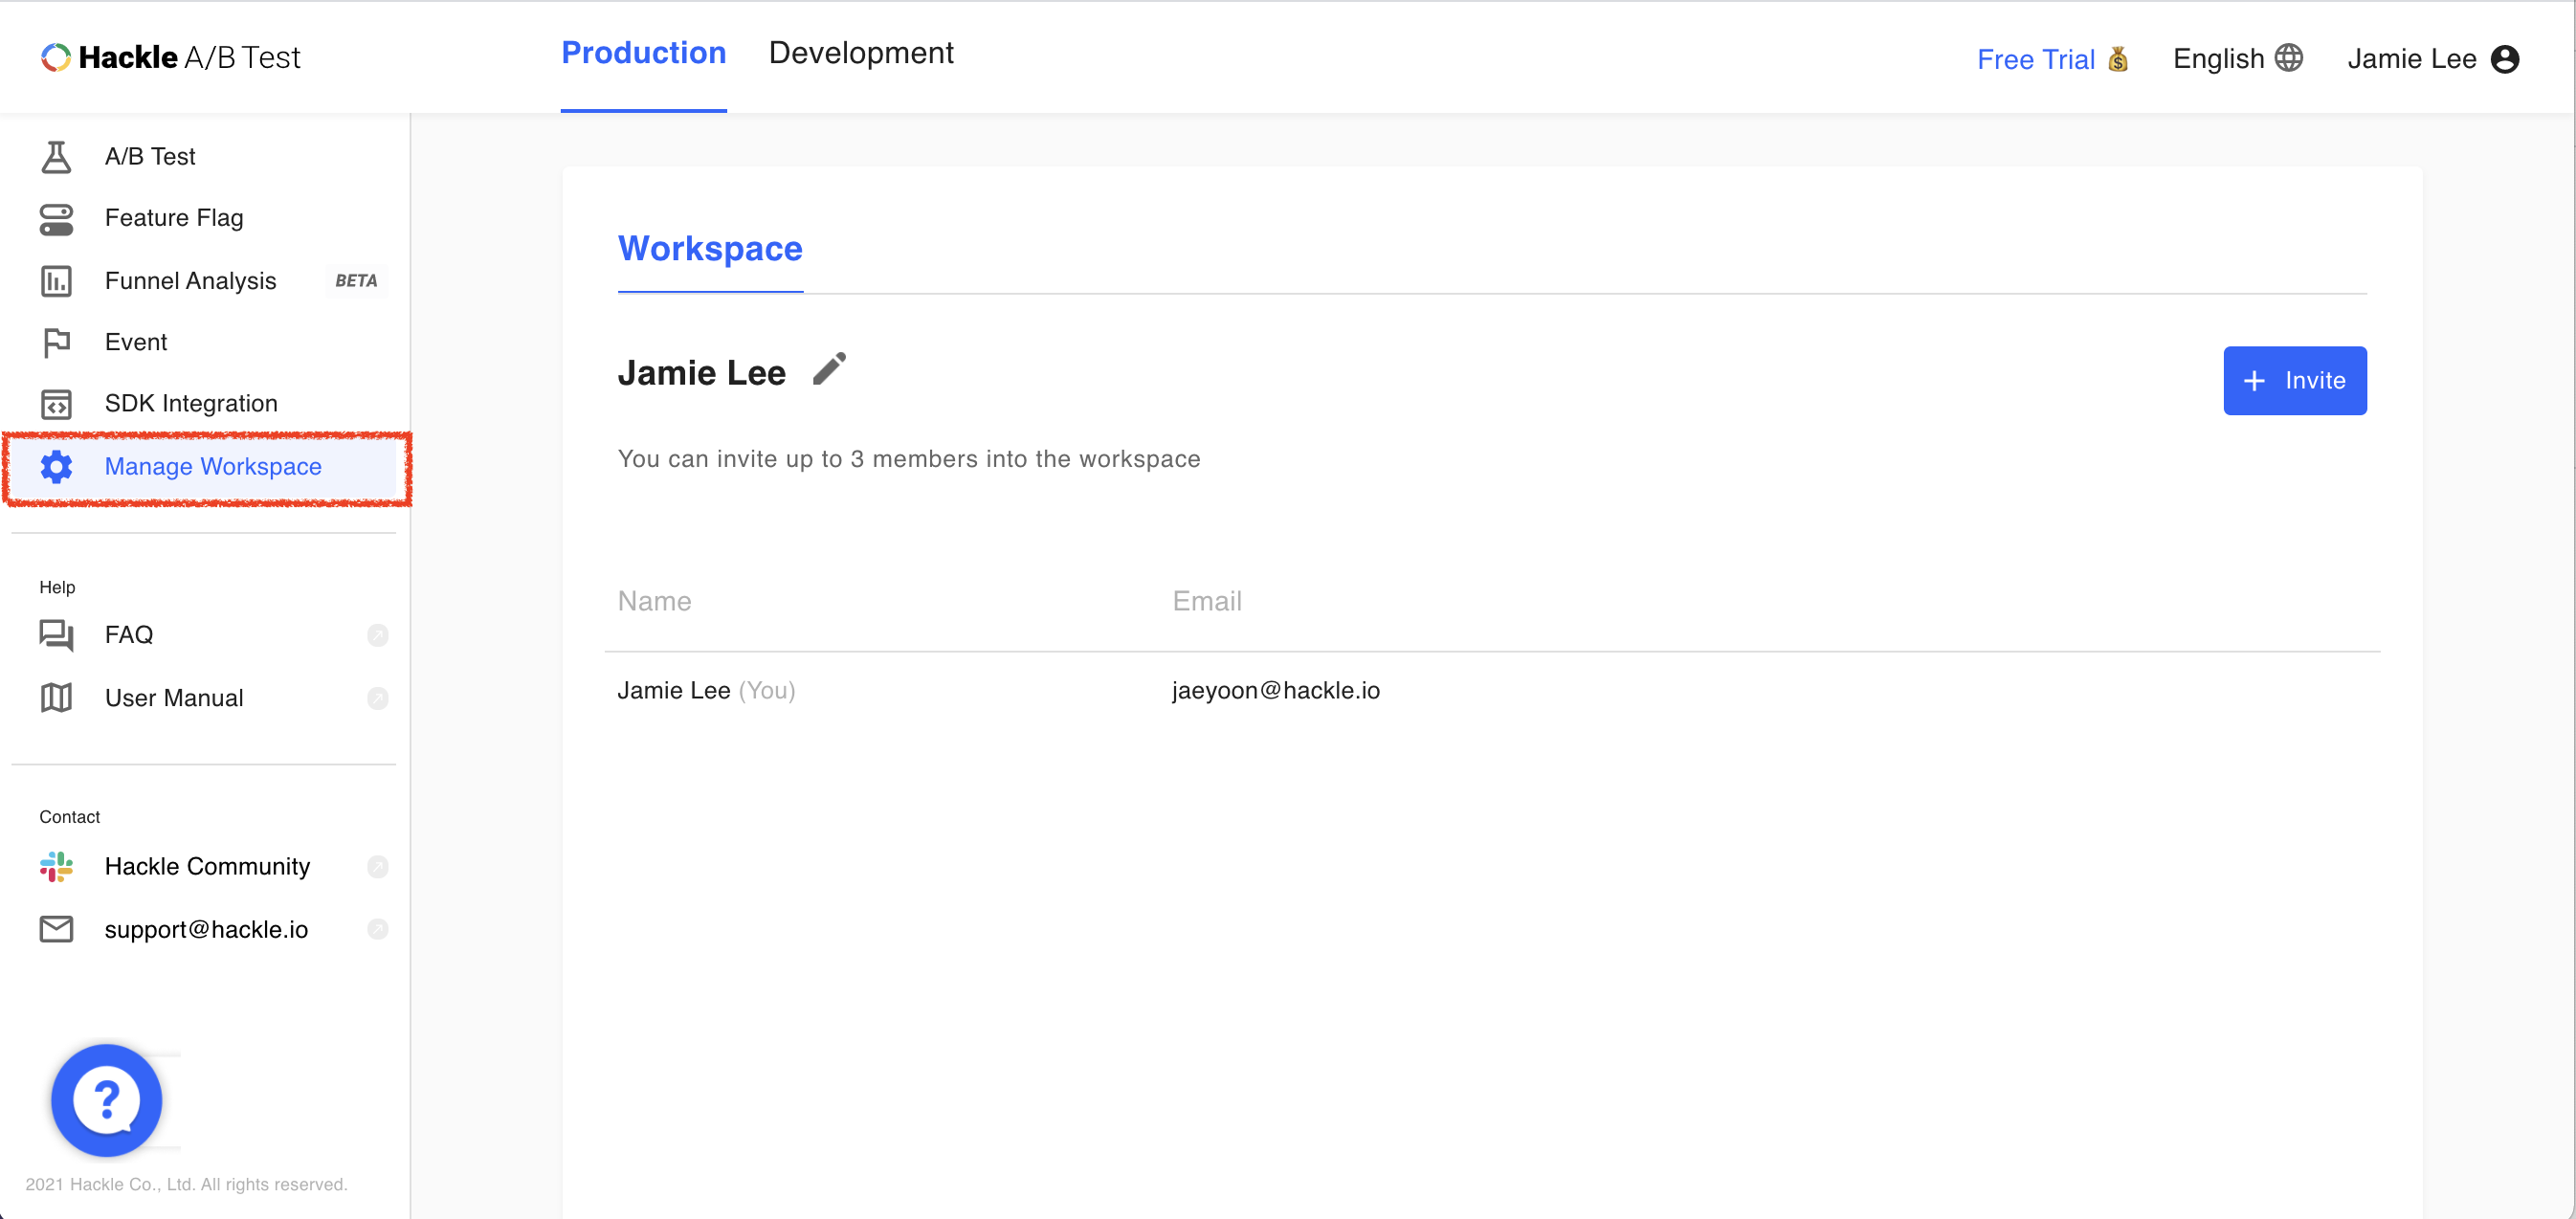The image size is (2576, 1219).
Task: Select the Workspace tab heading
Action: (709, 249)
